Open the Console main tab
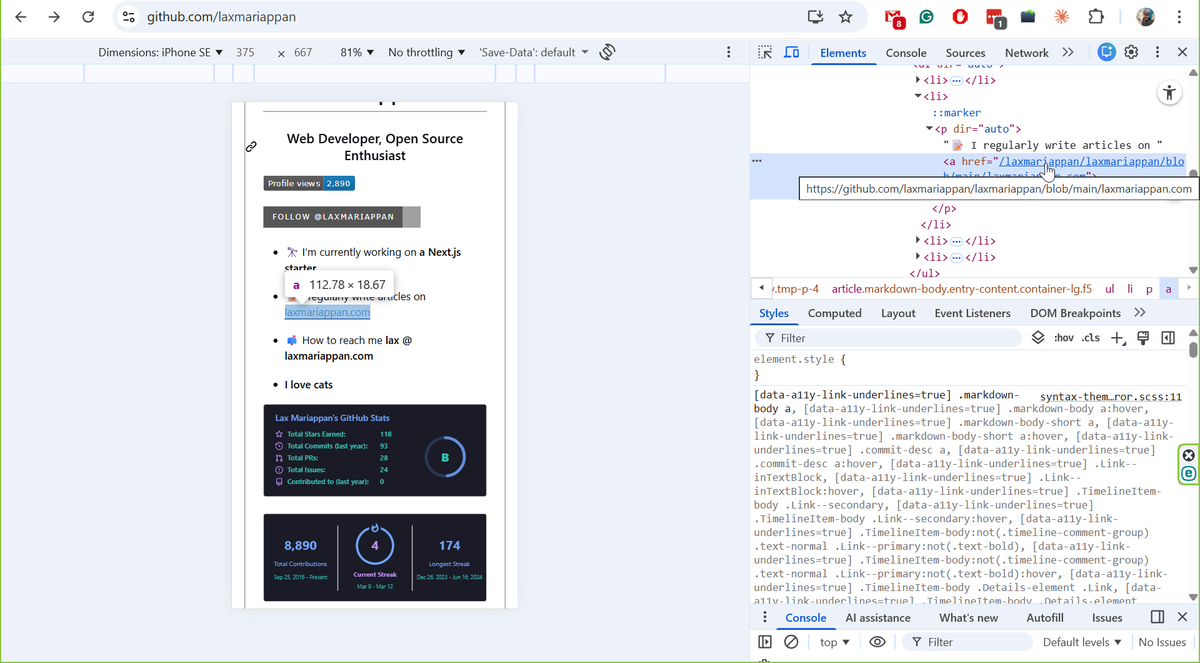Viewport: 1200px width, 663px height. [x=906, y=53]
